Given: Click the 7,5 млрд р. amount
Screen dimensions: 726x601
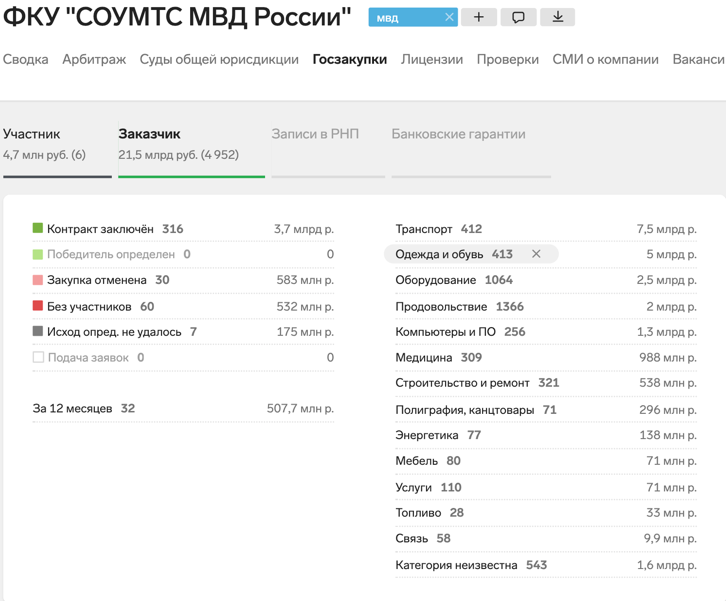Looking at the screenshot, I should [667, 229].
